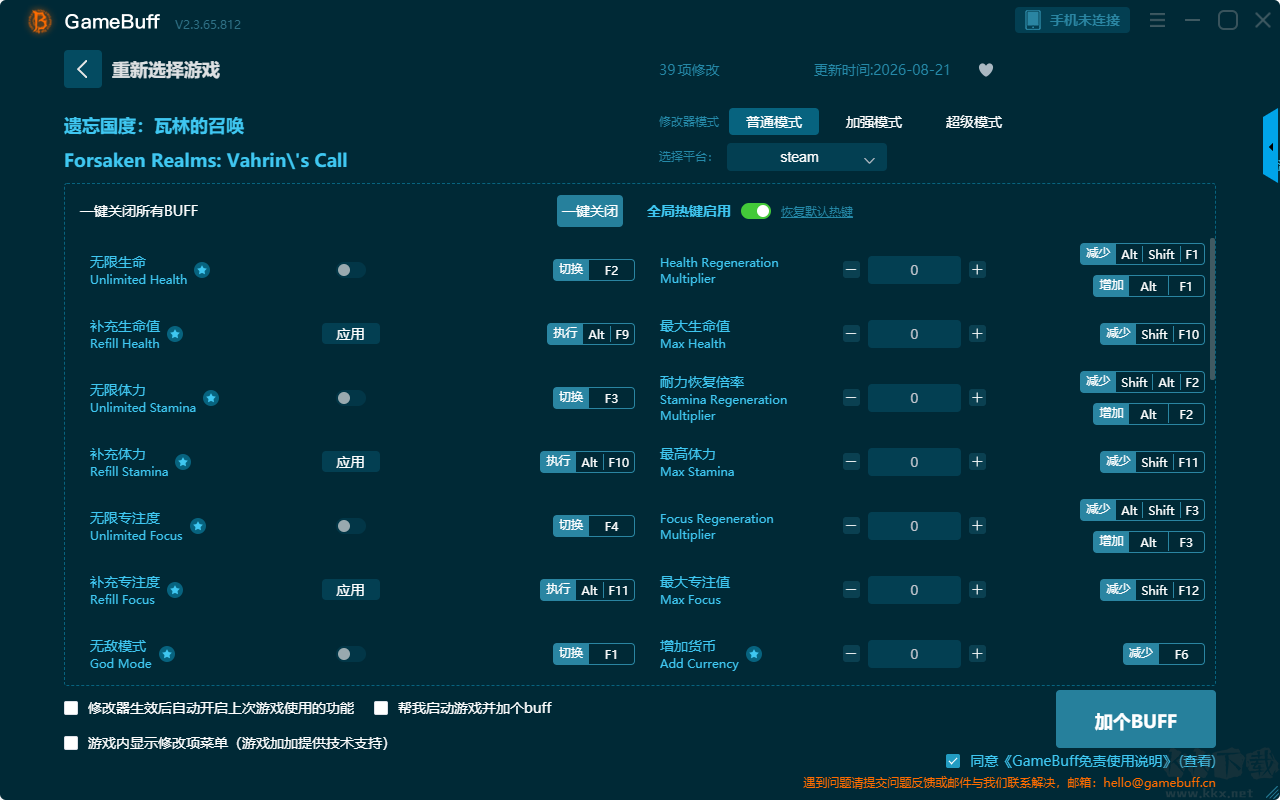Disable the global hotkey toggle

(x=756, y=211)
